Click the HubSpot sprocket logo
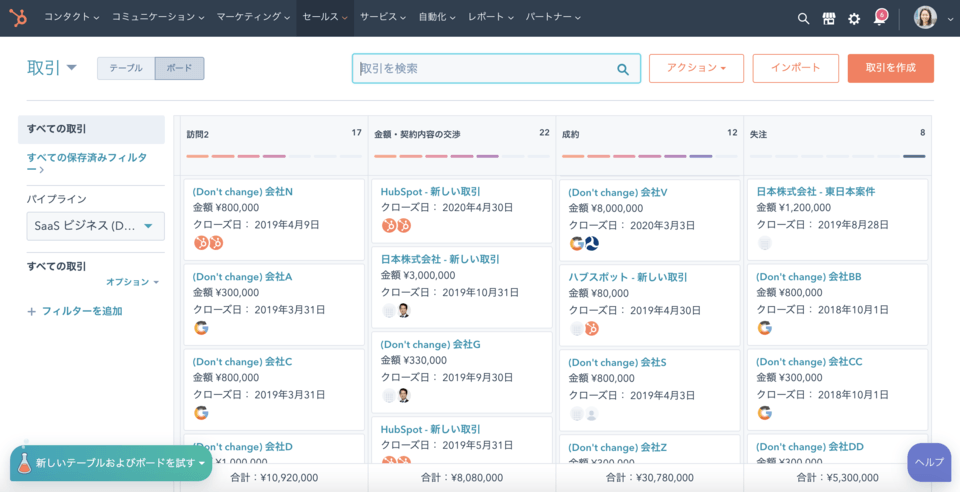The image size is (960, 492). (x=20, y=18)
